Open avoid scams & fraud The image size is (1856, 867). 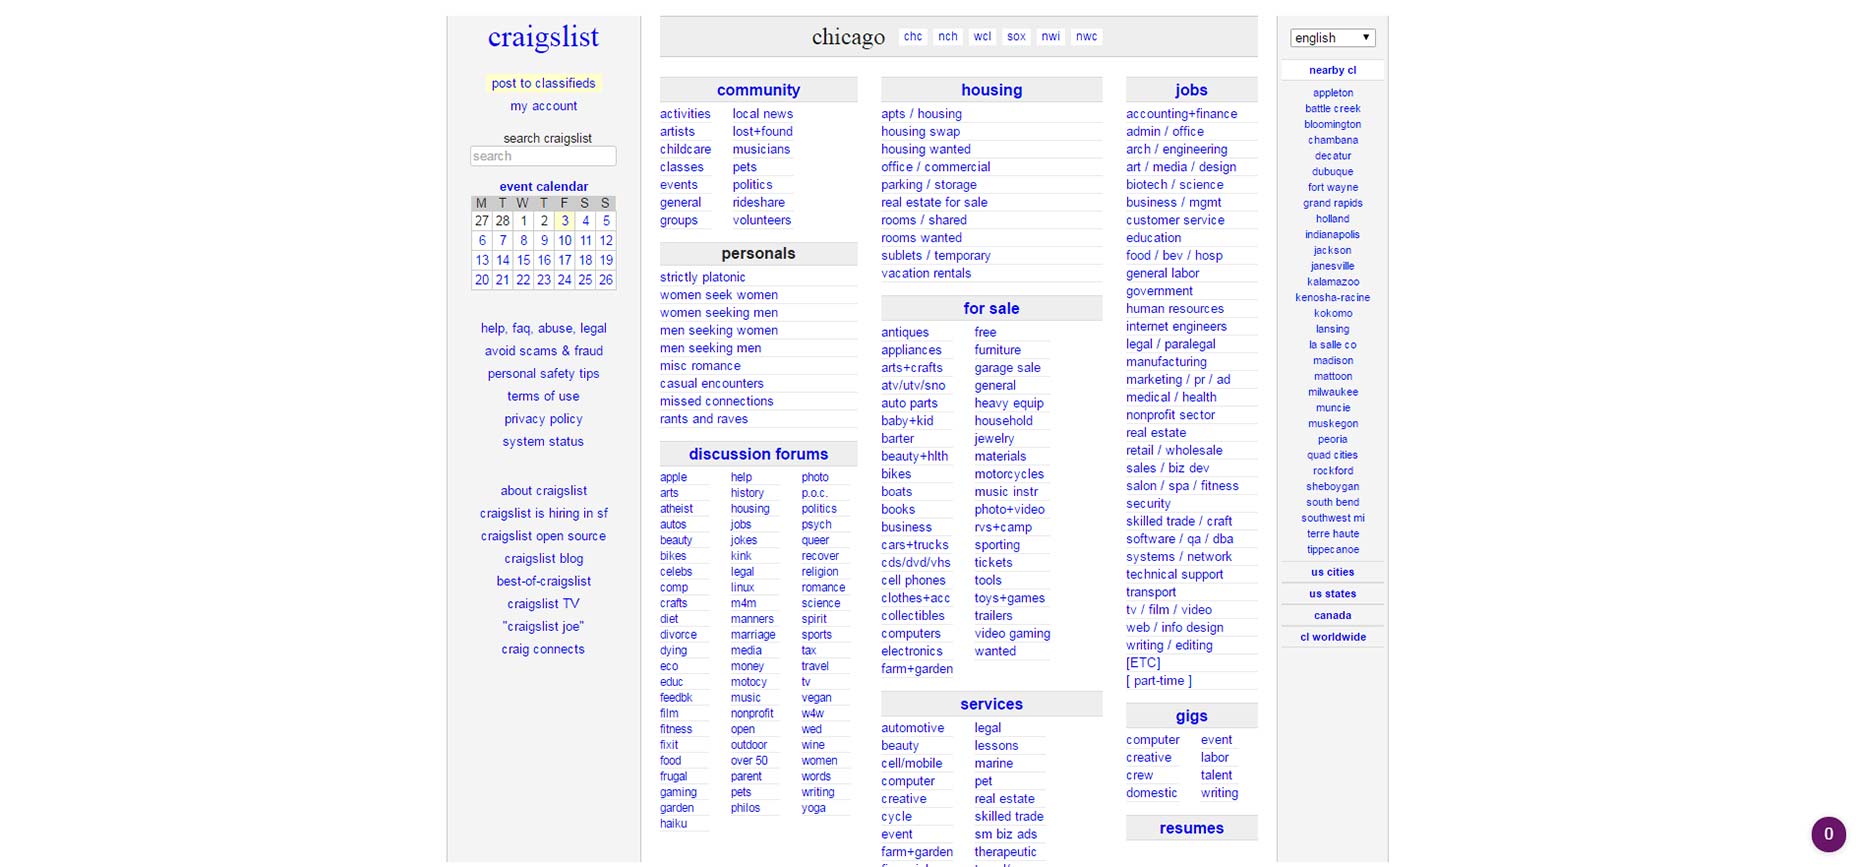(543, 351)
